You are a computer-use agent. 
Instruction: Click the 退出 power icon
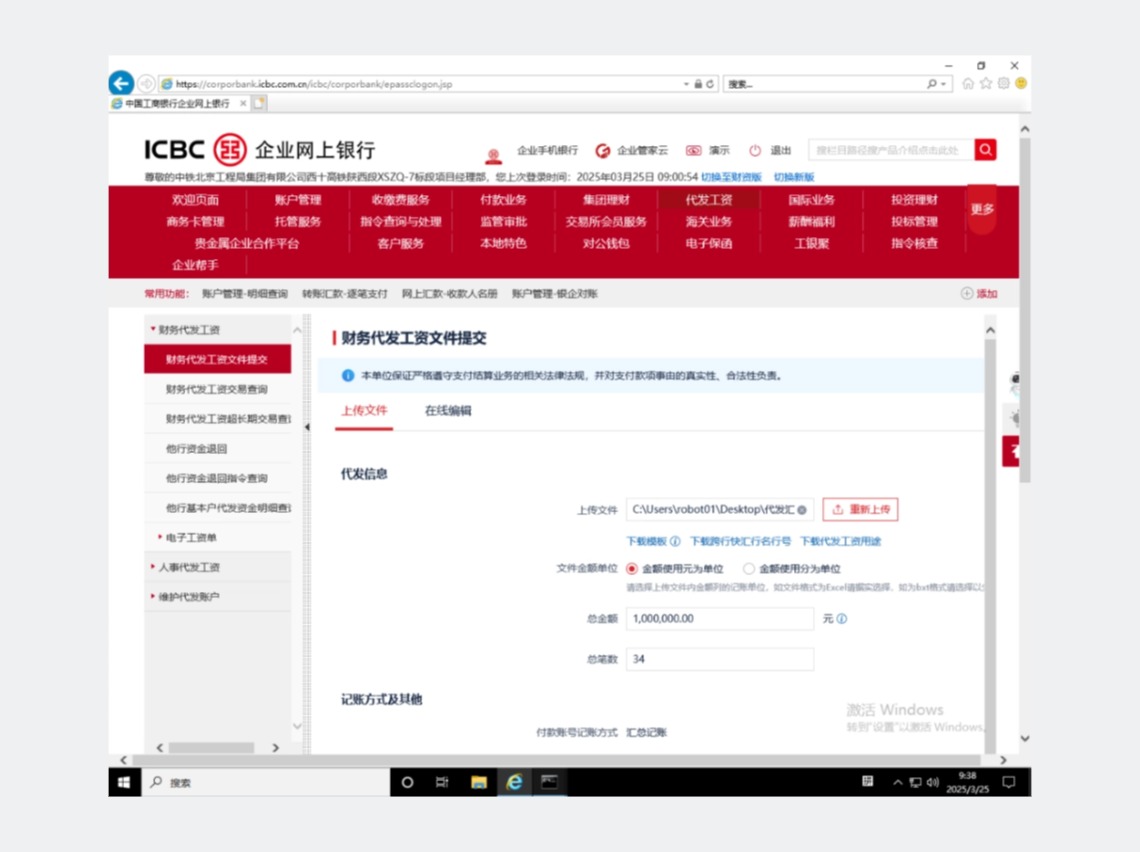click(755, 150)
